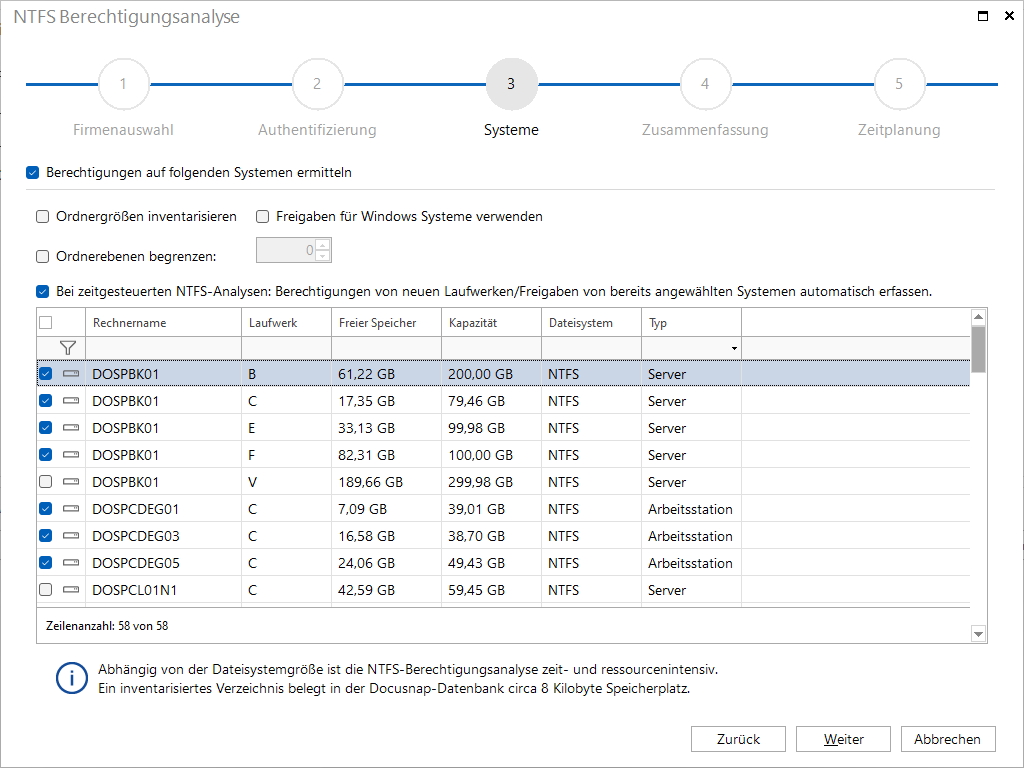The width and height of the screenshot is (1024, 768).
Task: Uncheck DOSPBK01 drive B row
Action: pos(46,374)
